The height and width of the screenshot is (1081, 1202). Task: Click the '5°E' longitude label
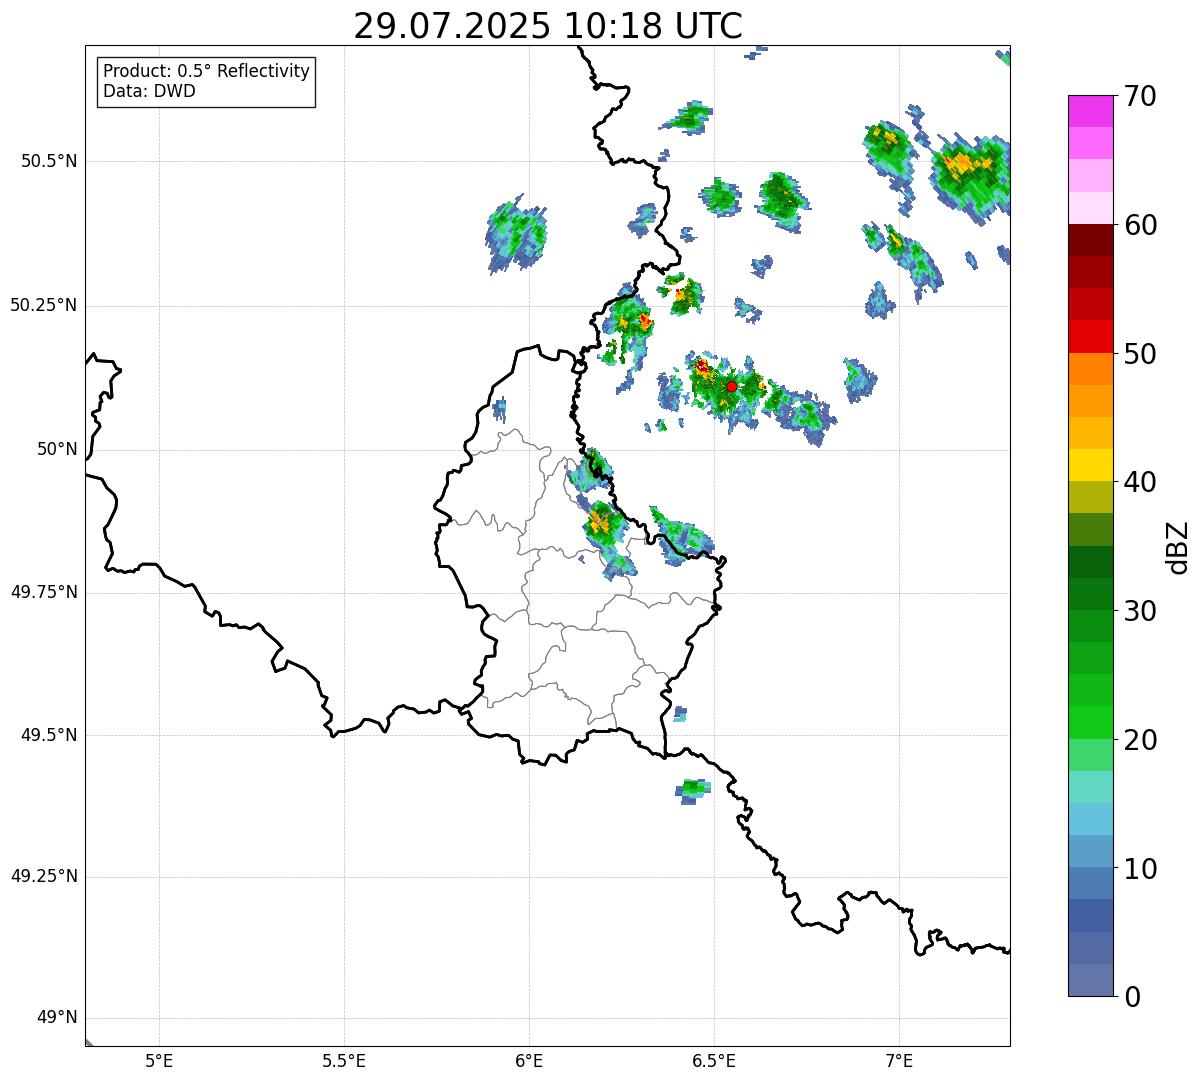[x=159, y=1061]
